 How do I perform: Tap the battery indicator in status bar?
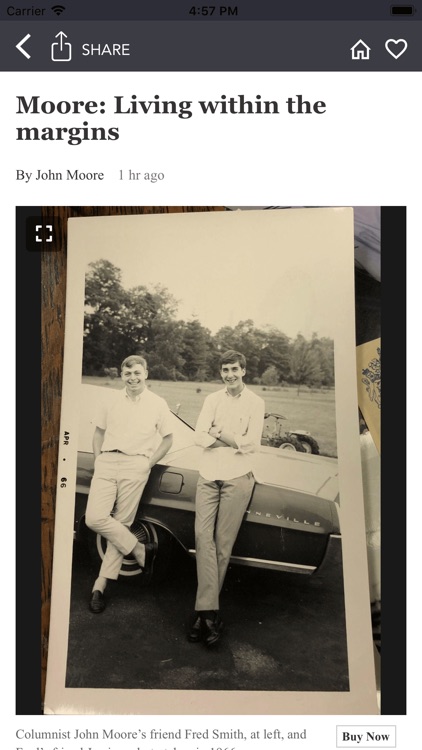[x=402, y=11]
